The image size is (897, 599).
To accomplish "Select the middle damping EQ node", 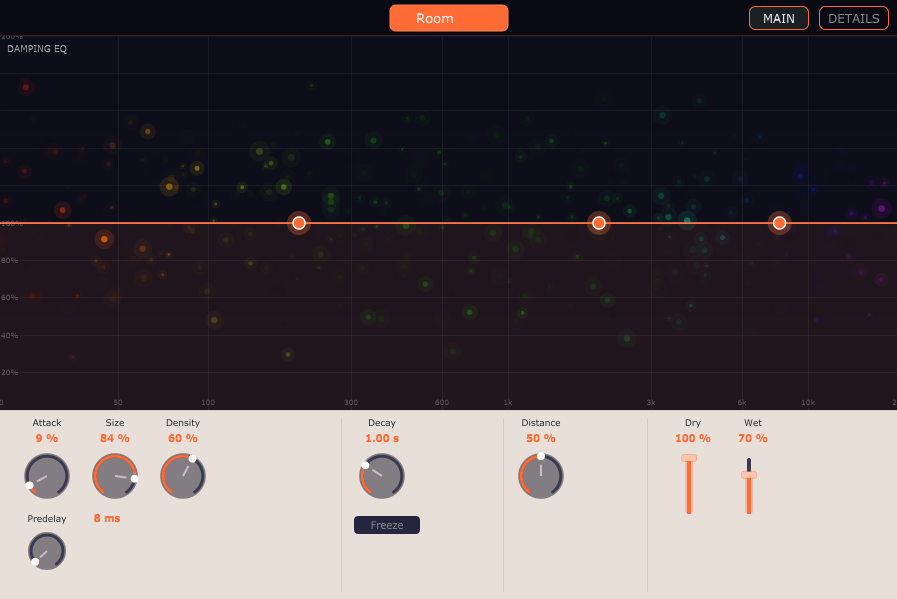I will point(598,223).
